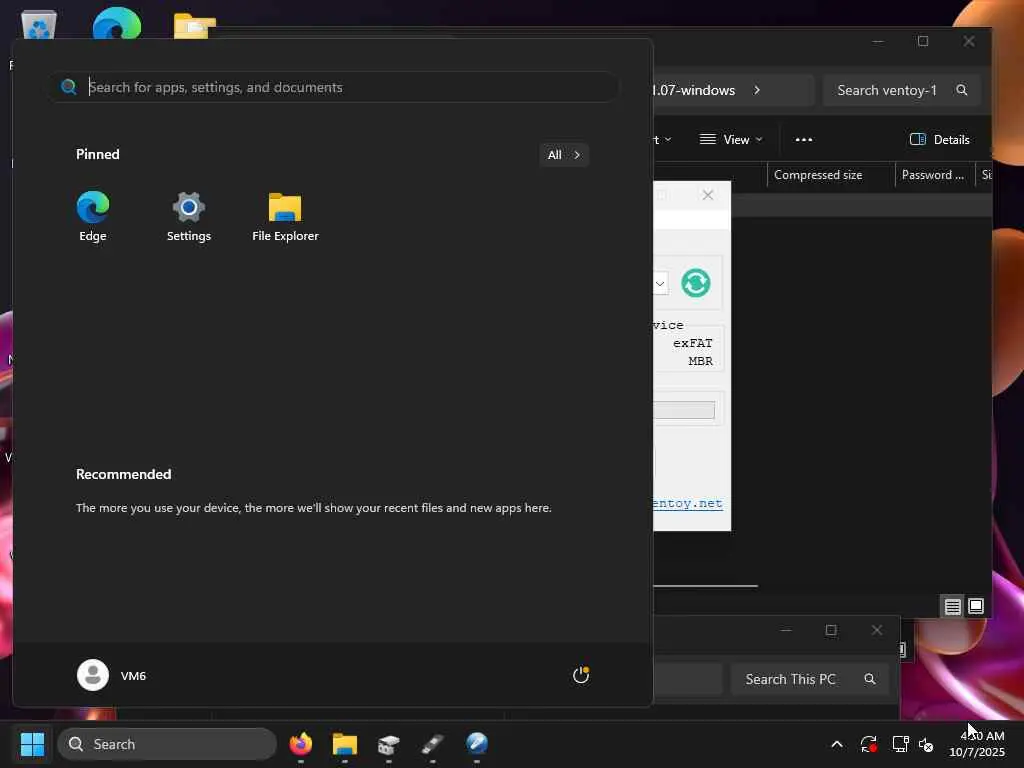Open the View dropdown in Explorer
1024x768 pixels.
point(731,139)
